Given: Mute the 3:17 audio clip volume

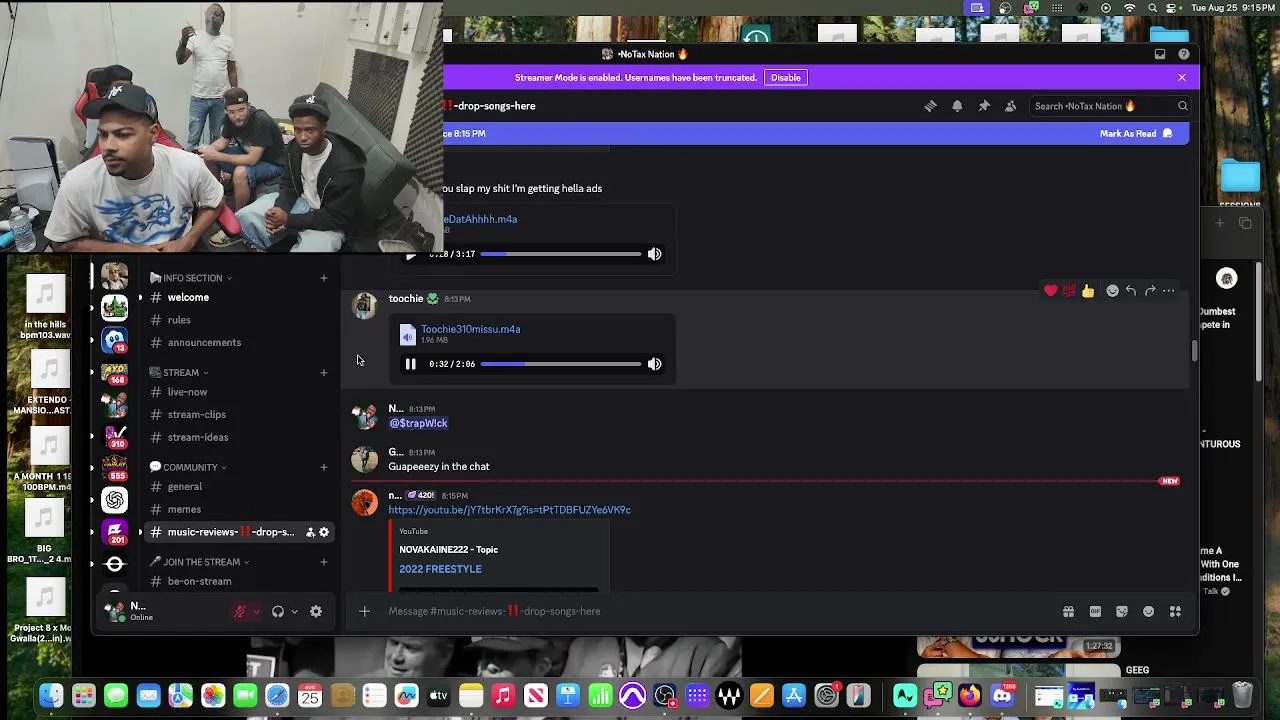Looking at the screenshot, I should [x=654, y=254].
